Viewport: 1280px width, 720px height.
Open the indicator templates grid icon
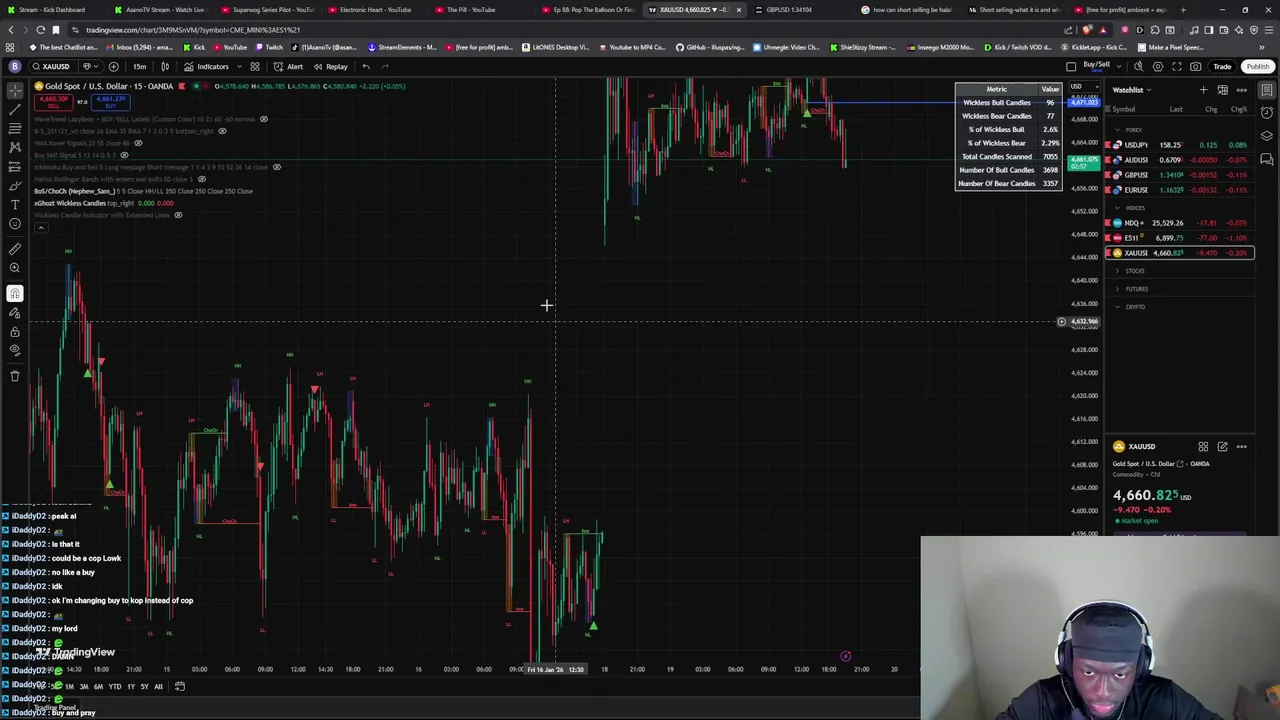point(255,66)
